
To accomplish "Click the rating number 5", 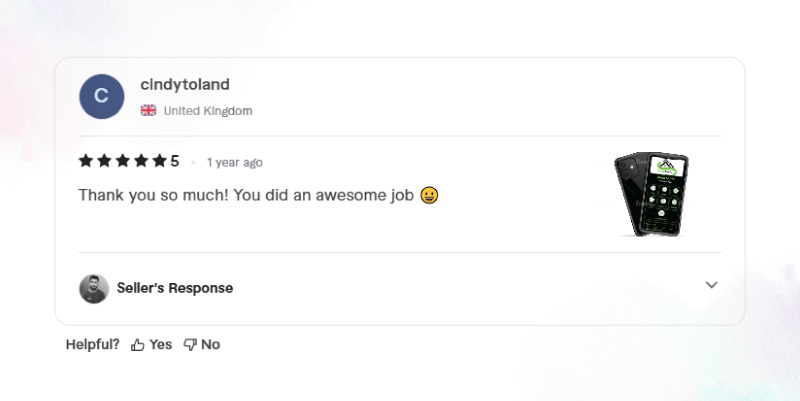I will pos(174,161).
